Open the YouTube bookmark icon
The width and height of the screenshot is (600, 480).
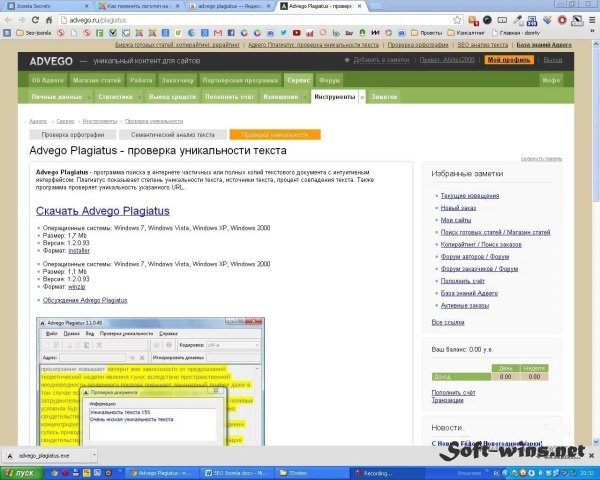[297, 33]
